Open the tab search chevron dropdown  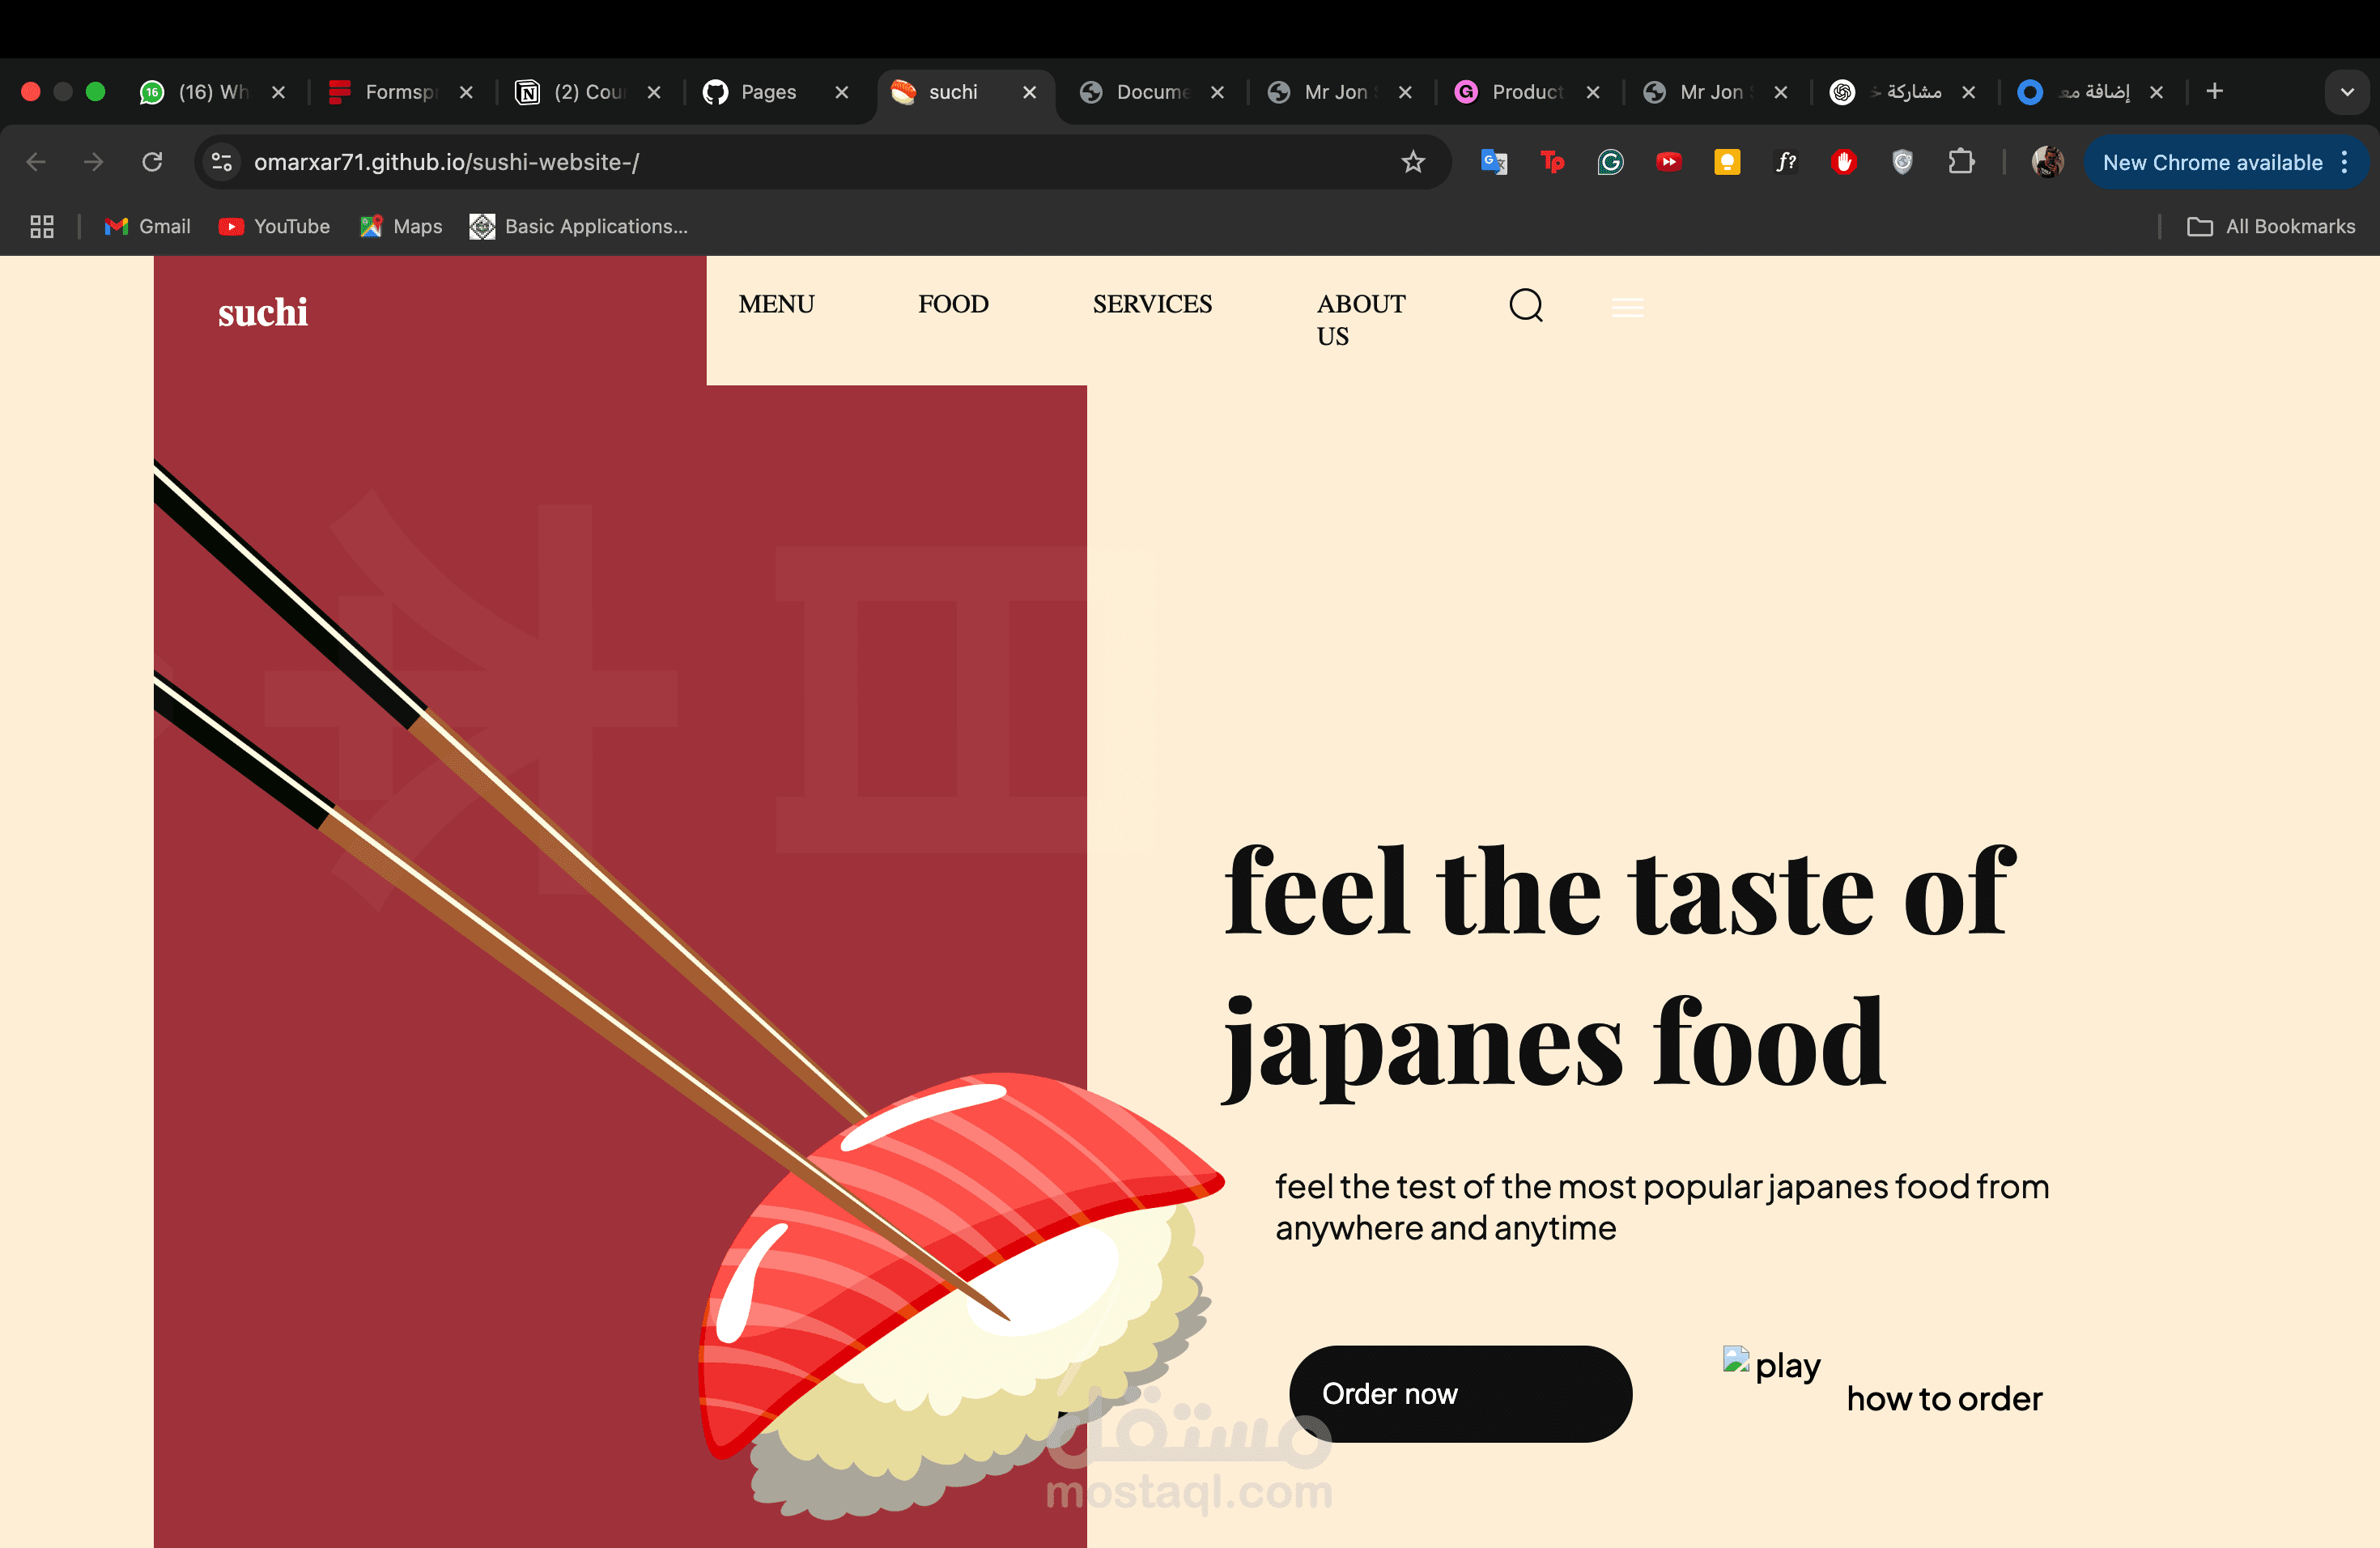point(2348,92)
